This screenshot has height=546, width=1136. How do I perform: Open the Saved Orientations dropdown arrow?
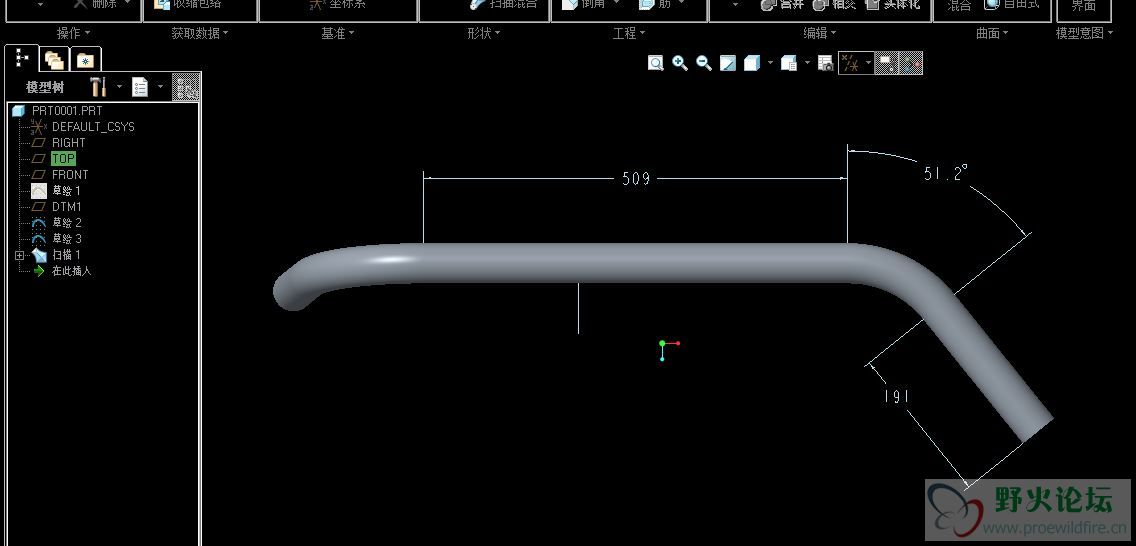coord(806,64)
